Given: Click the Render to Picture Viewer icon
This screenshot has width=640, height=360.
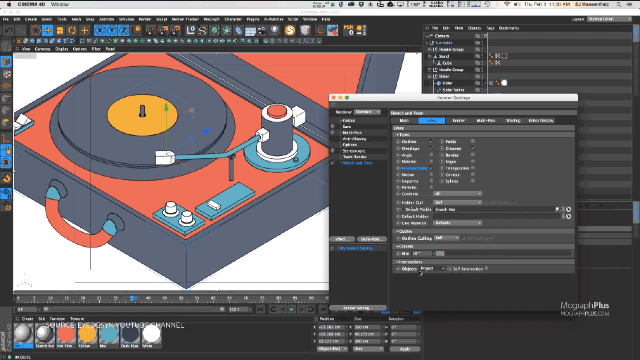Looking at the screenshot, I should pos(163,30).
